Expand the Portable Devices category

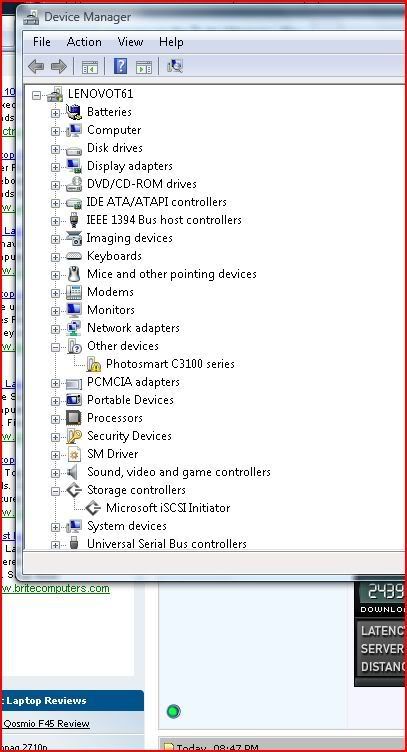tap(56, 401)
